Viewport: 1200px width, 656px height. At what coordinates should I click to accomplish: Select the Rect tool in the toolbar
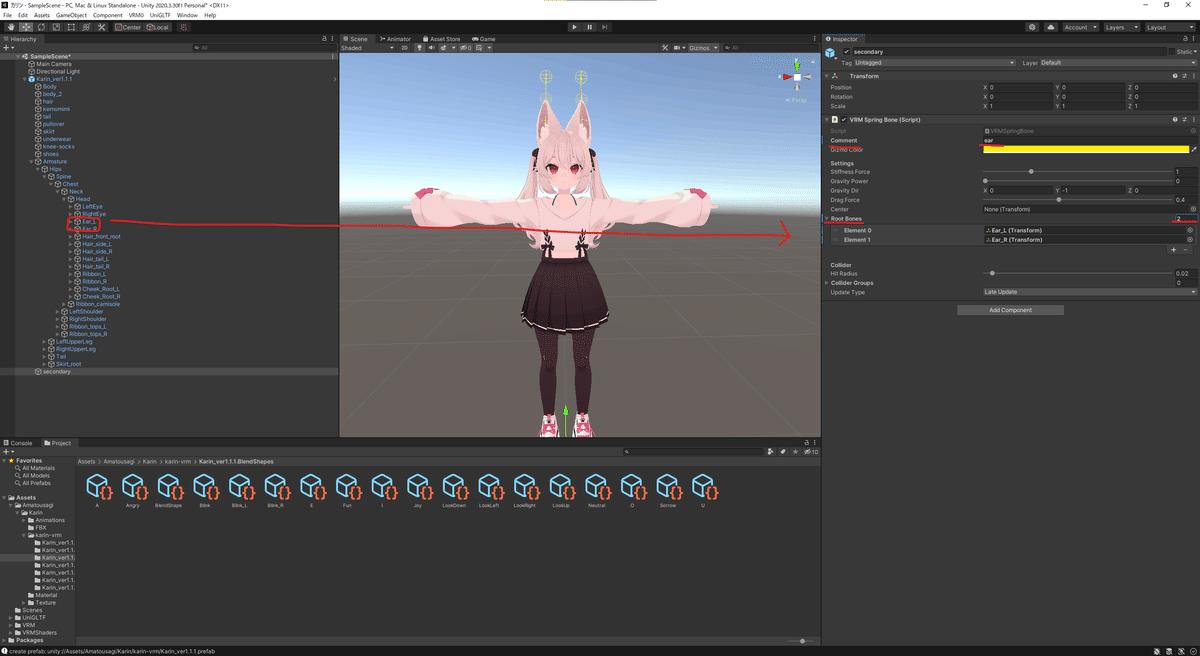point(70,27)
